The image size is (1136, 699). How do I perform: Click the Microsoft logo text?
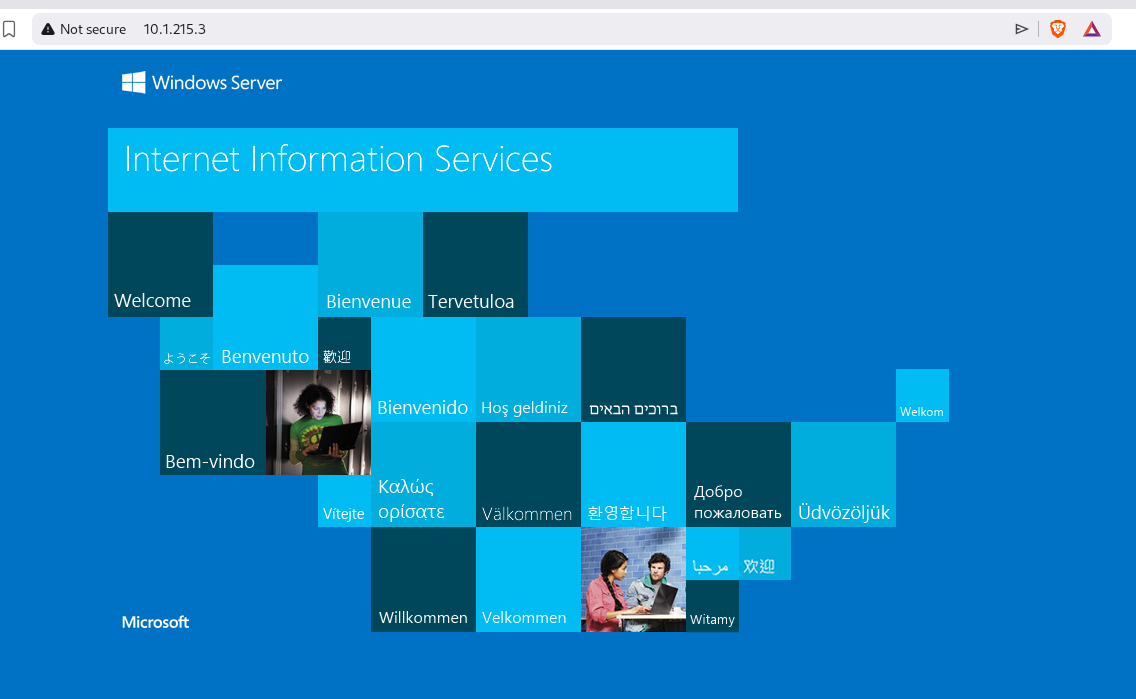155,622
